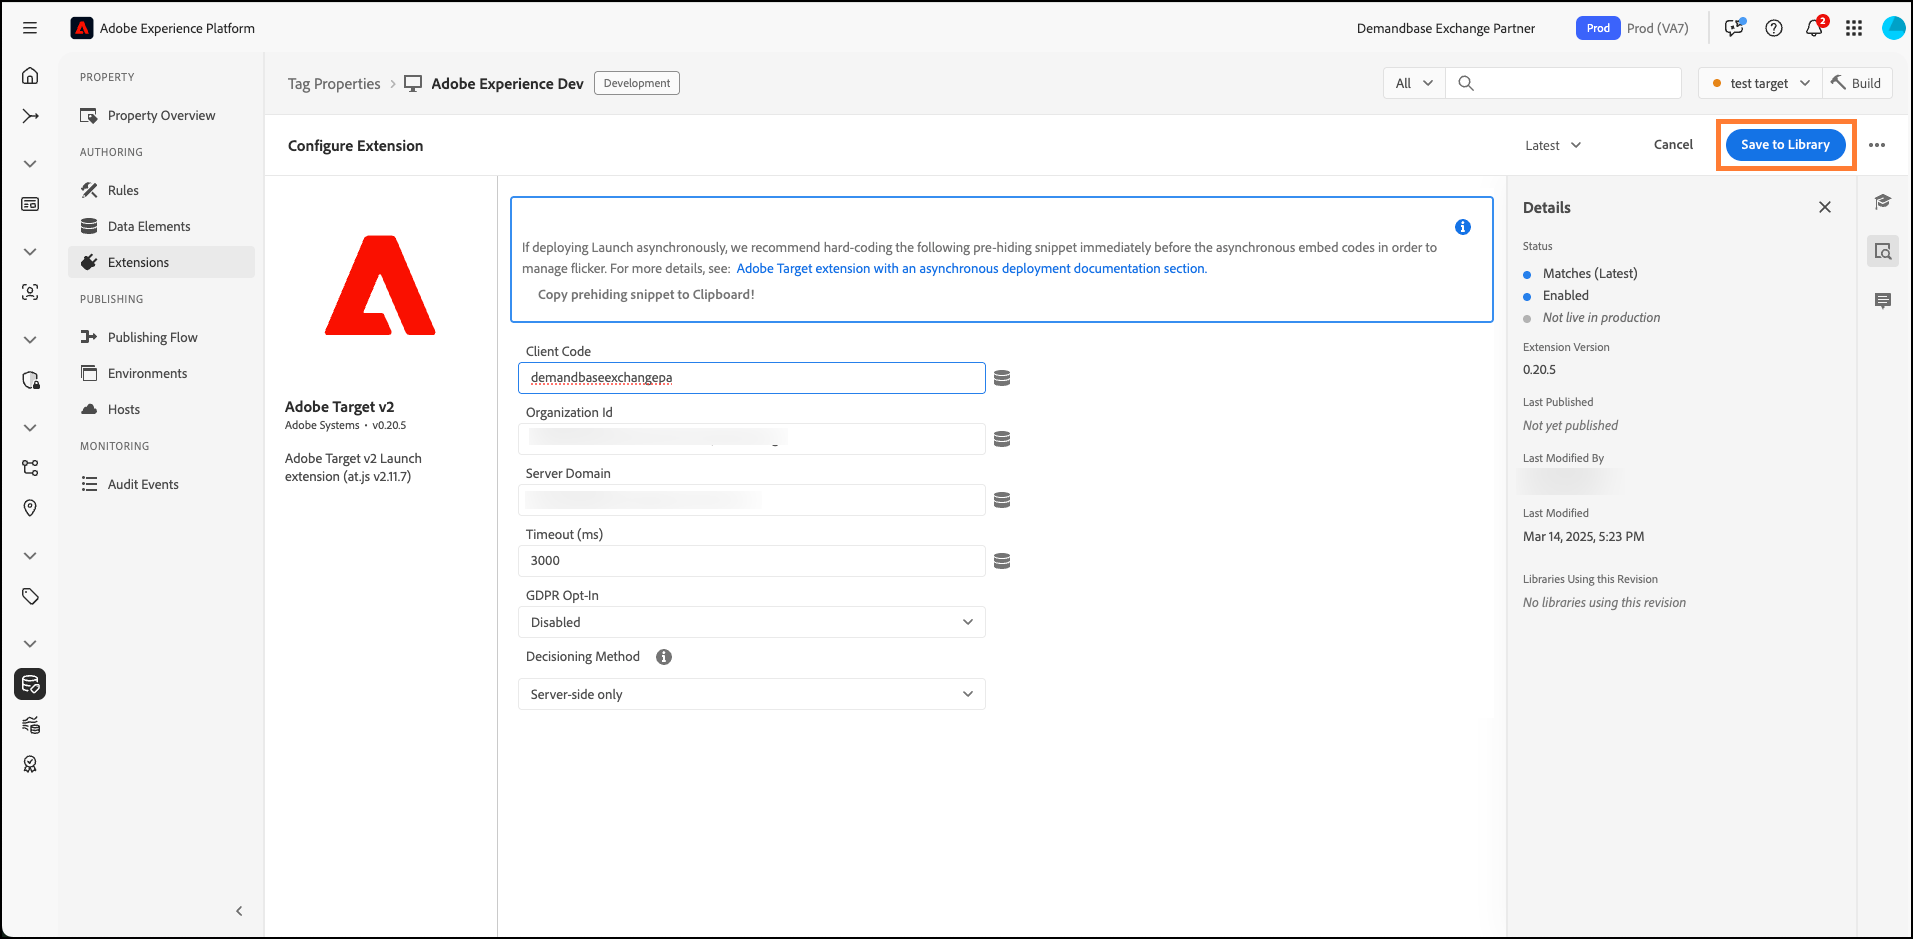Click Save to Library button
1913x939 pixels.
[x=1785, y=145]
